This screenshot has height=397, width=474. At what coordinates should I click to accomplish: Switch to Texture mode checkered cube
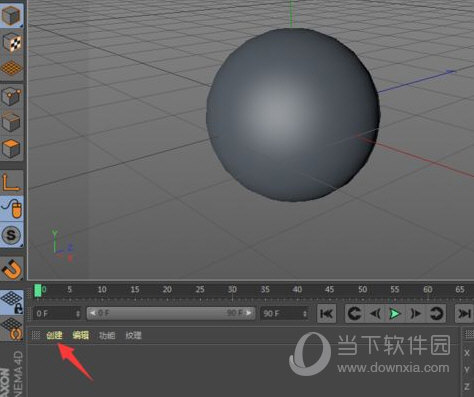pos(12,42)
